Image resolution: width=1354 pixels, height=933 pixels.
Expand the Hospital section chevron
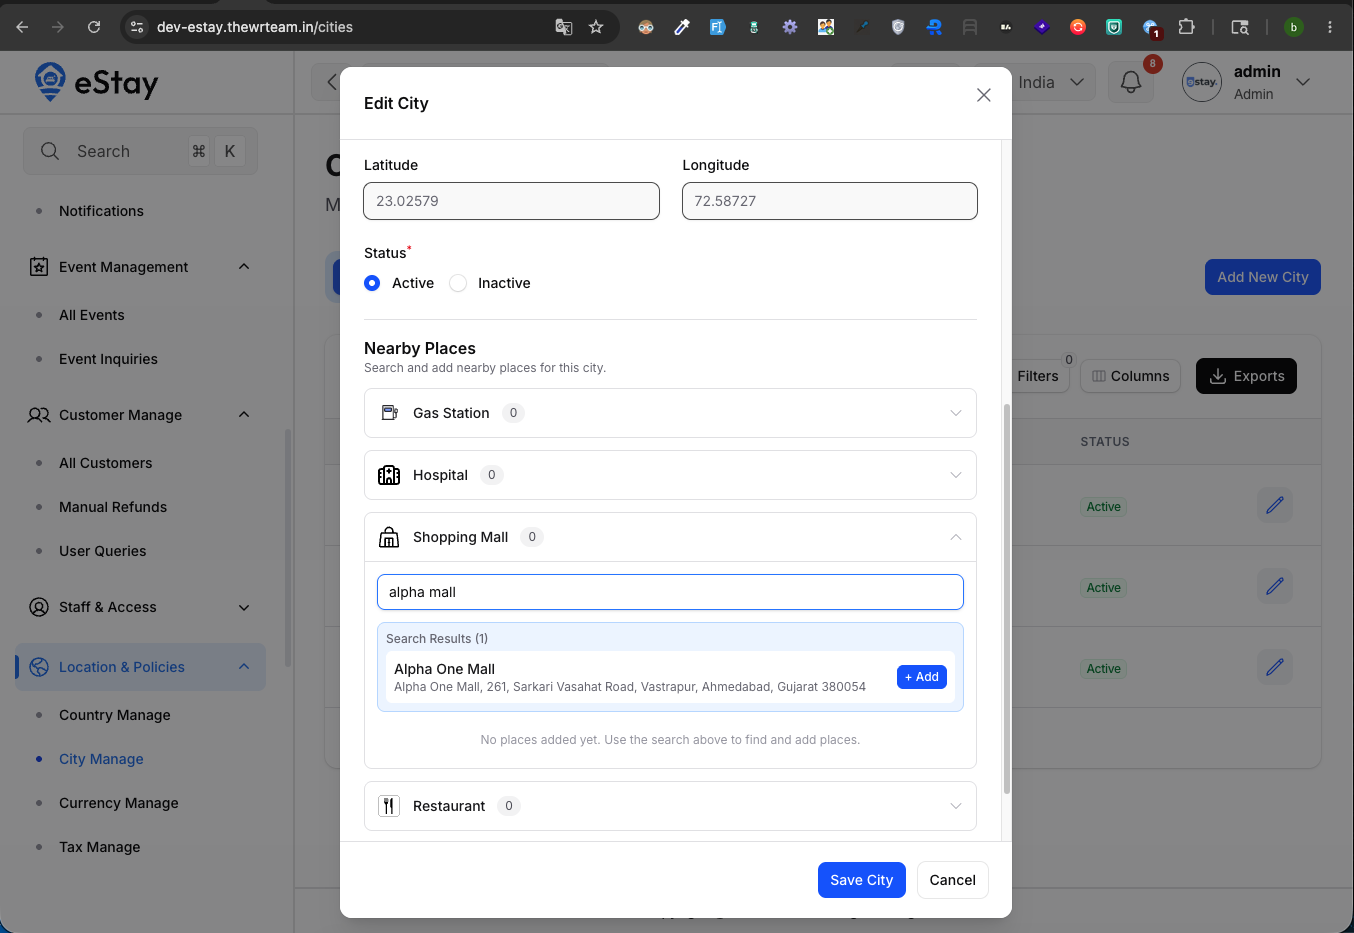pyautogui.click(x=956, y=475)
